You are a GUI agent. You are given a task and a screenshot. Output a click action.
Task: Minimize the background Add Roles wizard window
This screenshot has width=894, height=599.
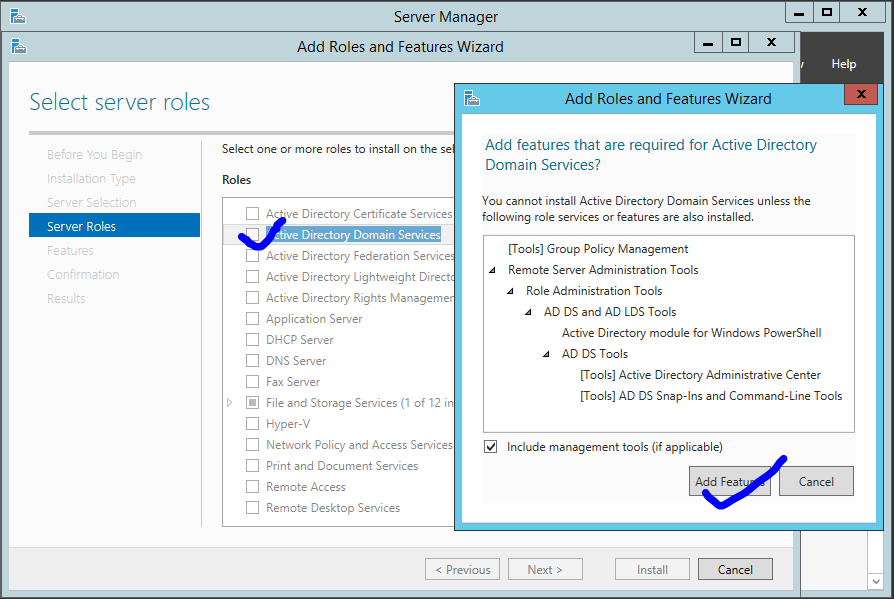(x=708, y=42)
